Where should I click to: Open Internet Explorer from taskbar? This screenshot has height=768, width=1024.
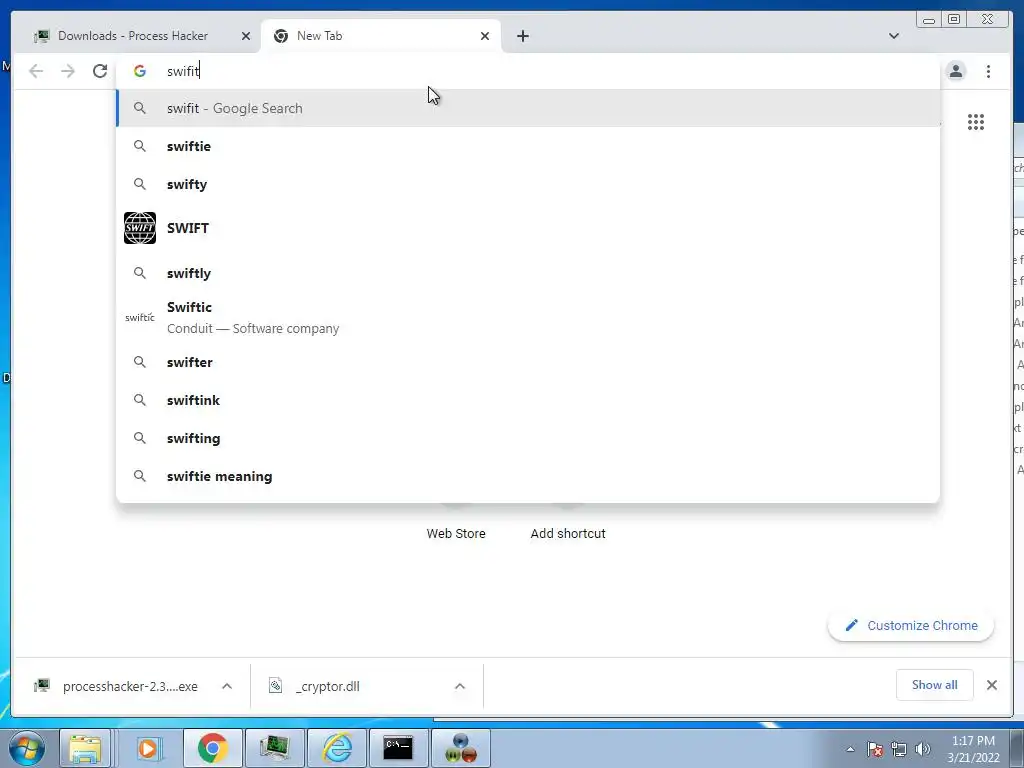pyautogui.click(x=337, y=748)
